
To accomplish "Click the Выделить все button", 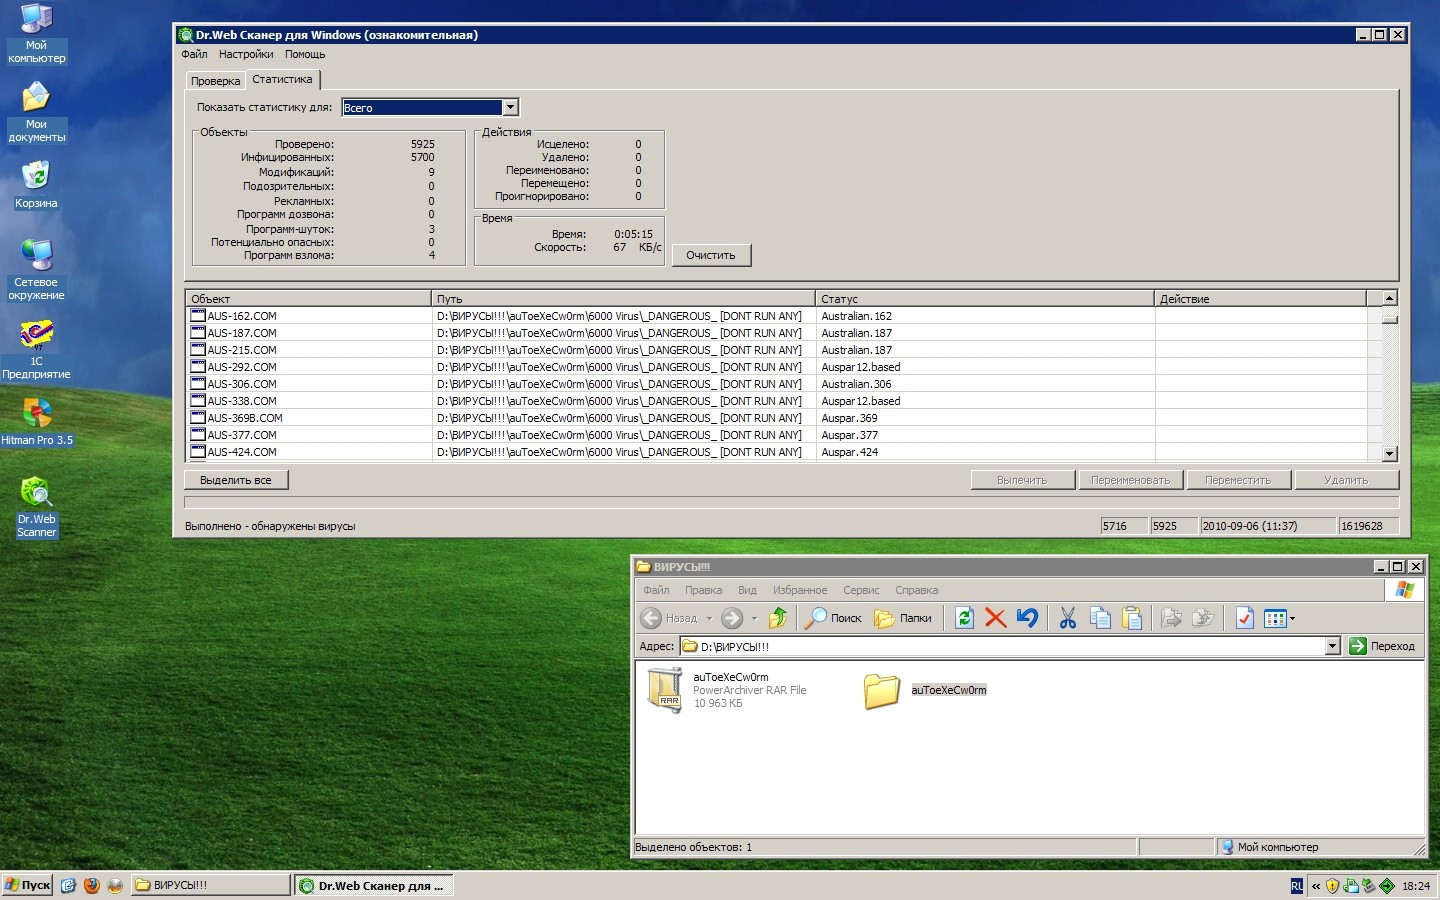I will click(236, 480).
